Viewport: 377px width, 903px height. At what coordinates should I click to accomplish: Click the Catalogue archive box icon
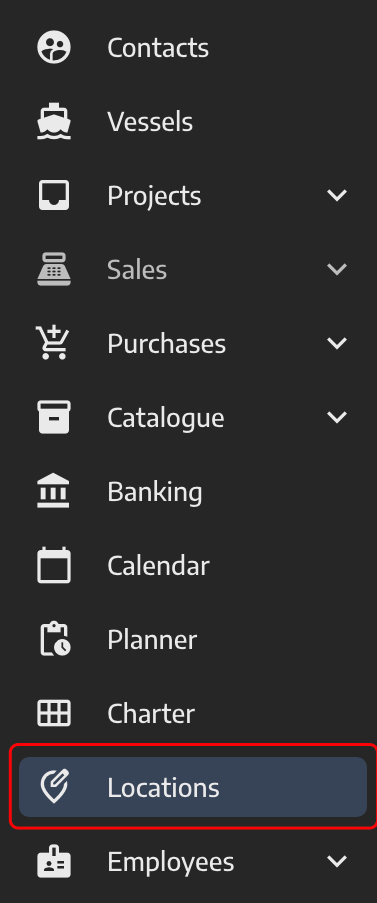54,417
